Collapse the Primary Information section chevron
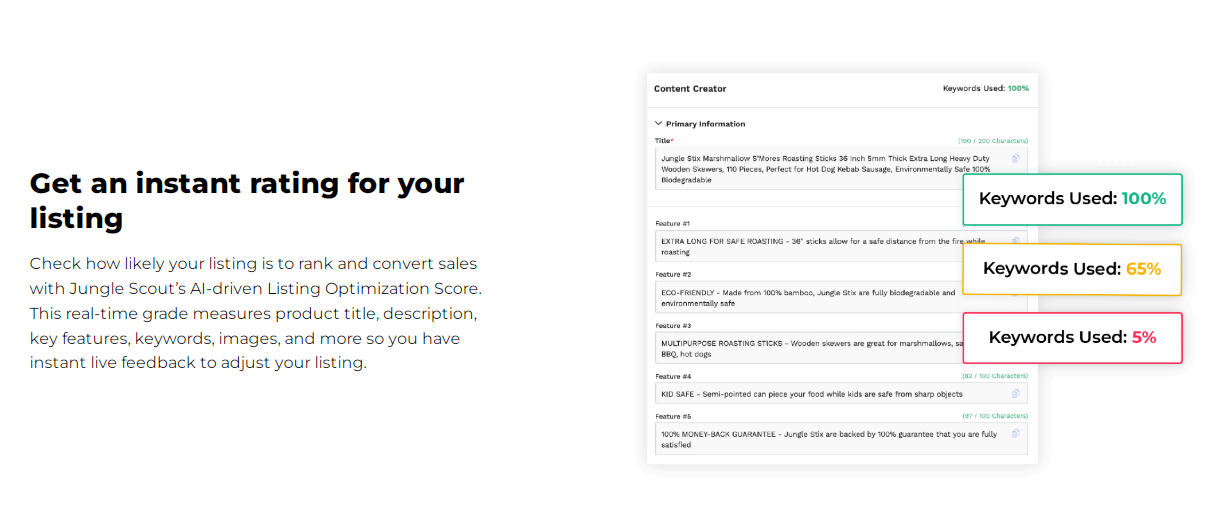1216x525 pixels. coord(659,124)
